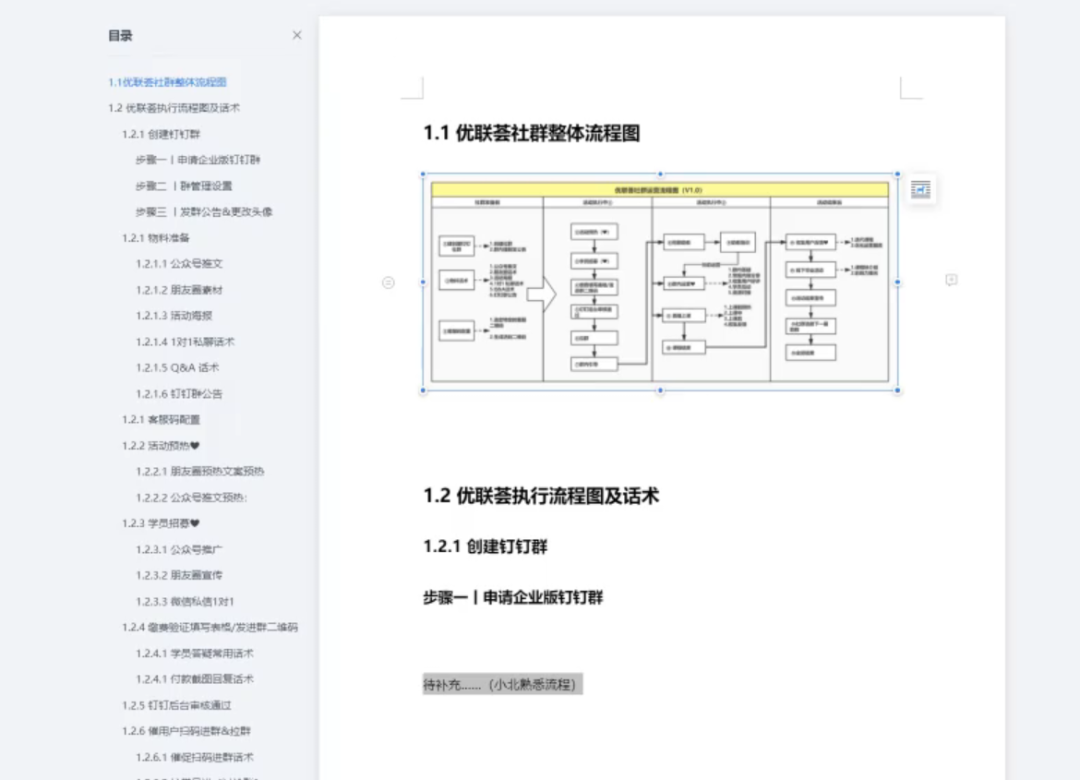Open 1.2.4 缴费验证填写表格/发进群二维码
This screenshot has width=1080, height=780.
pyautogui.click(x=210, y=628)
